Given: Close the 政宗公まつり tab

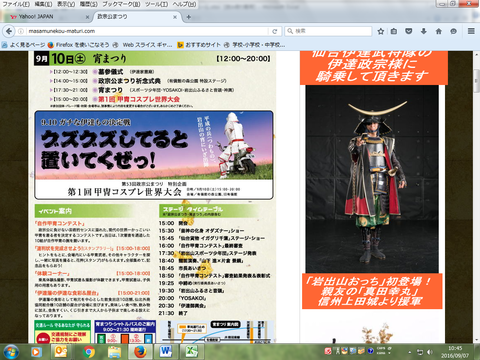Looking at the screenshot, I should 175,17.
